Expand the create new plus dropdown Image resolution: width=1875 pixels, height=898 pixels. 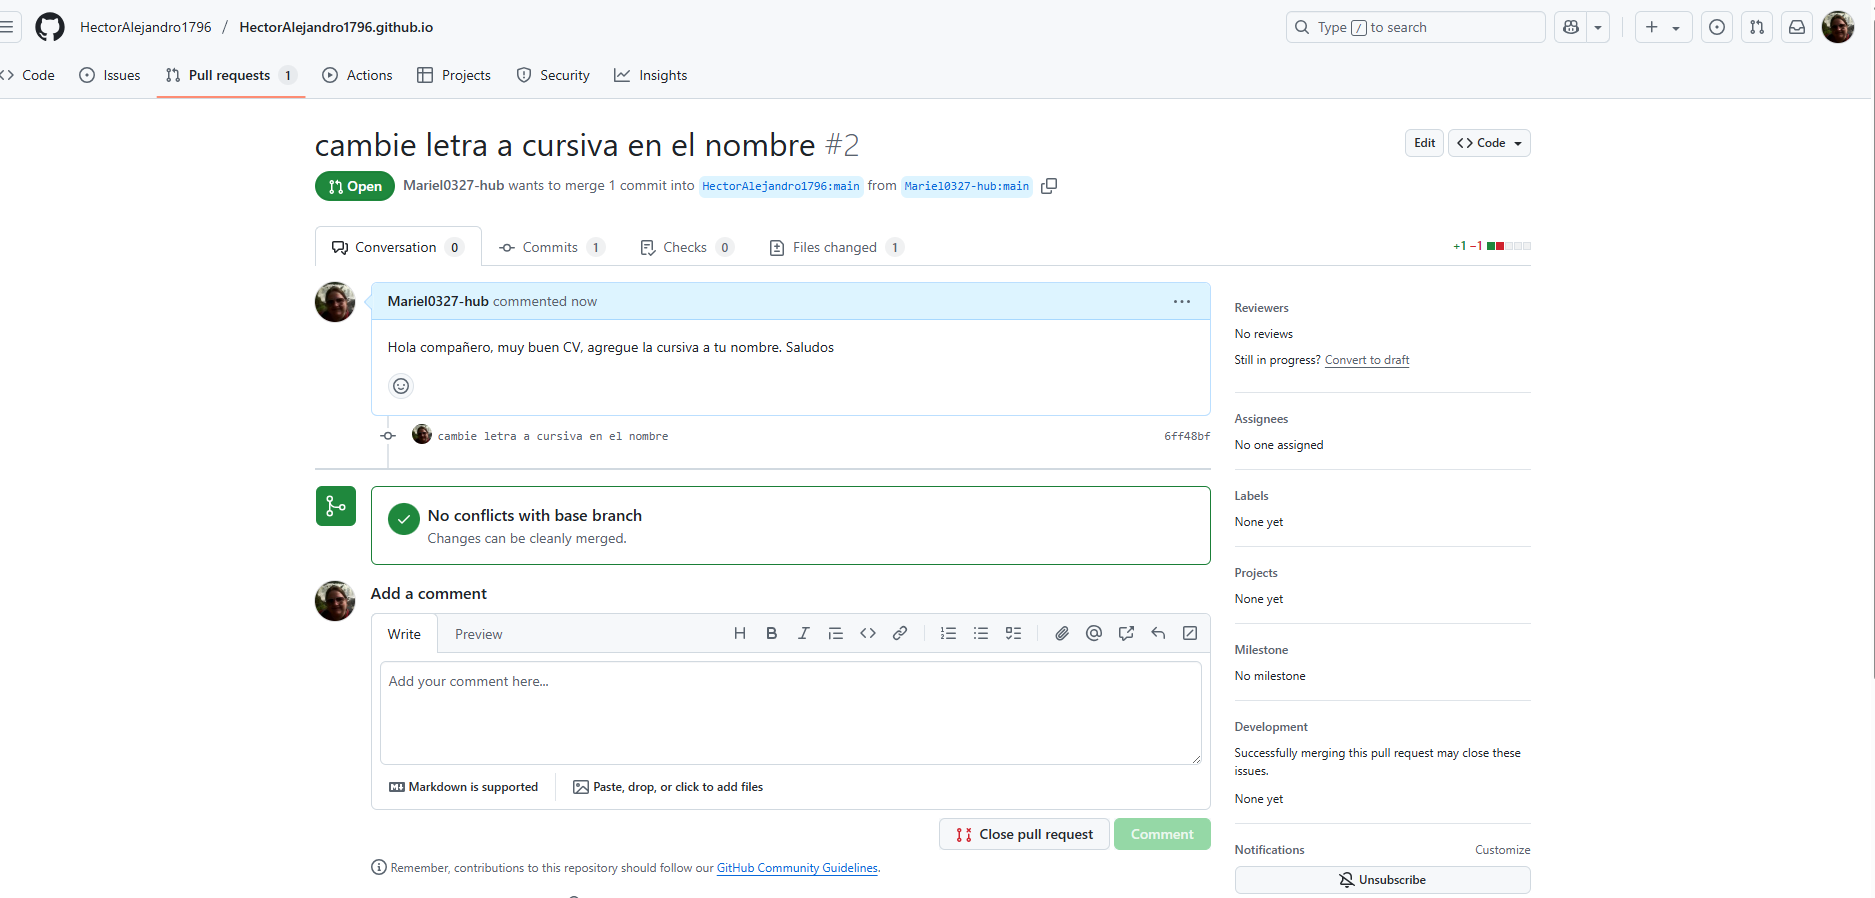(x=1663, y=27)
